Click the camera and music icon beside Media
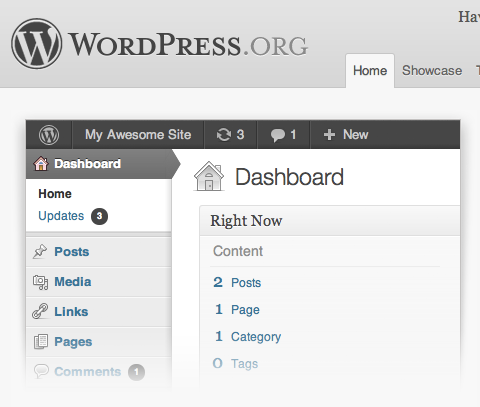 tap(40, 282)
